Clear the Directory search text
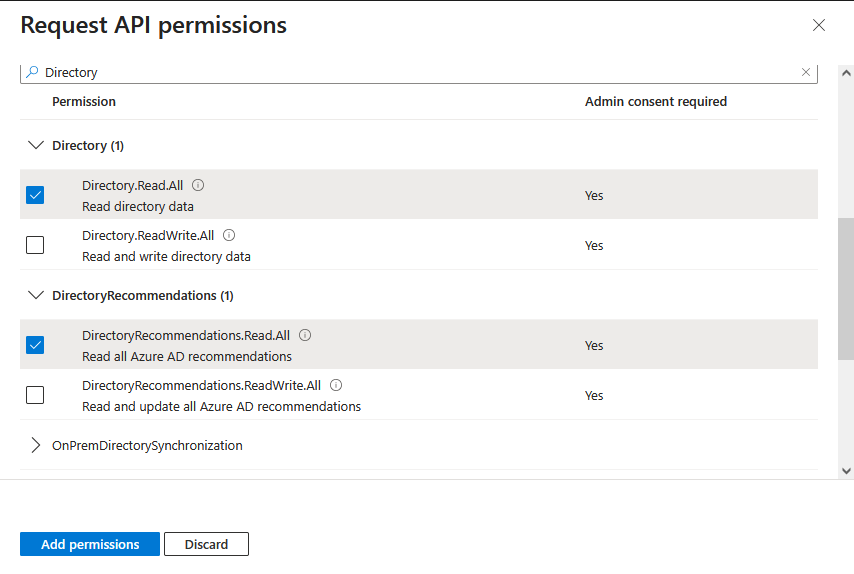The width and height of the screenshot is (854, 574). click(806, 72)
